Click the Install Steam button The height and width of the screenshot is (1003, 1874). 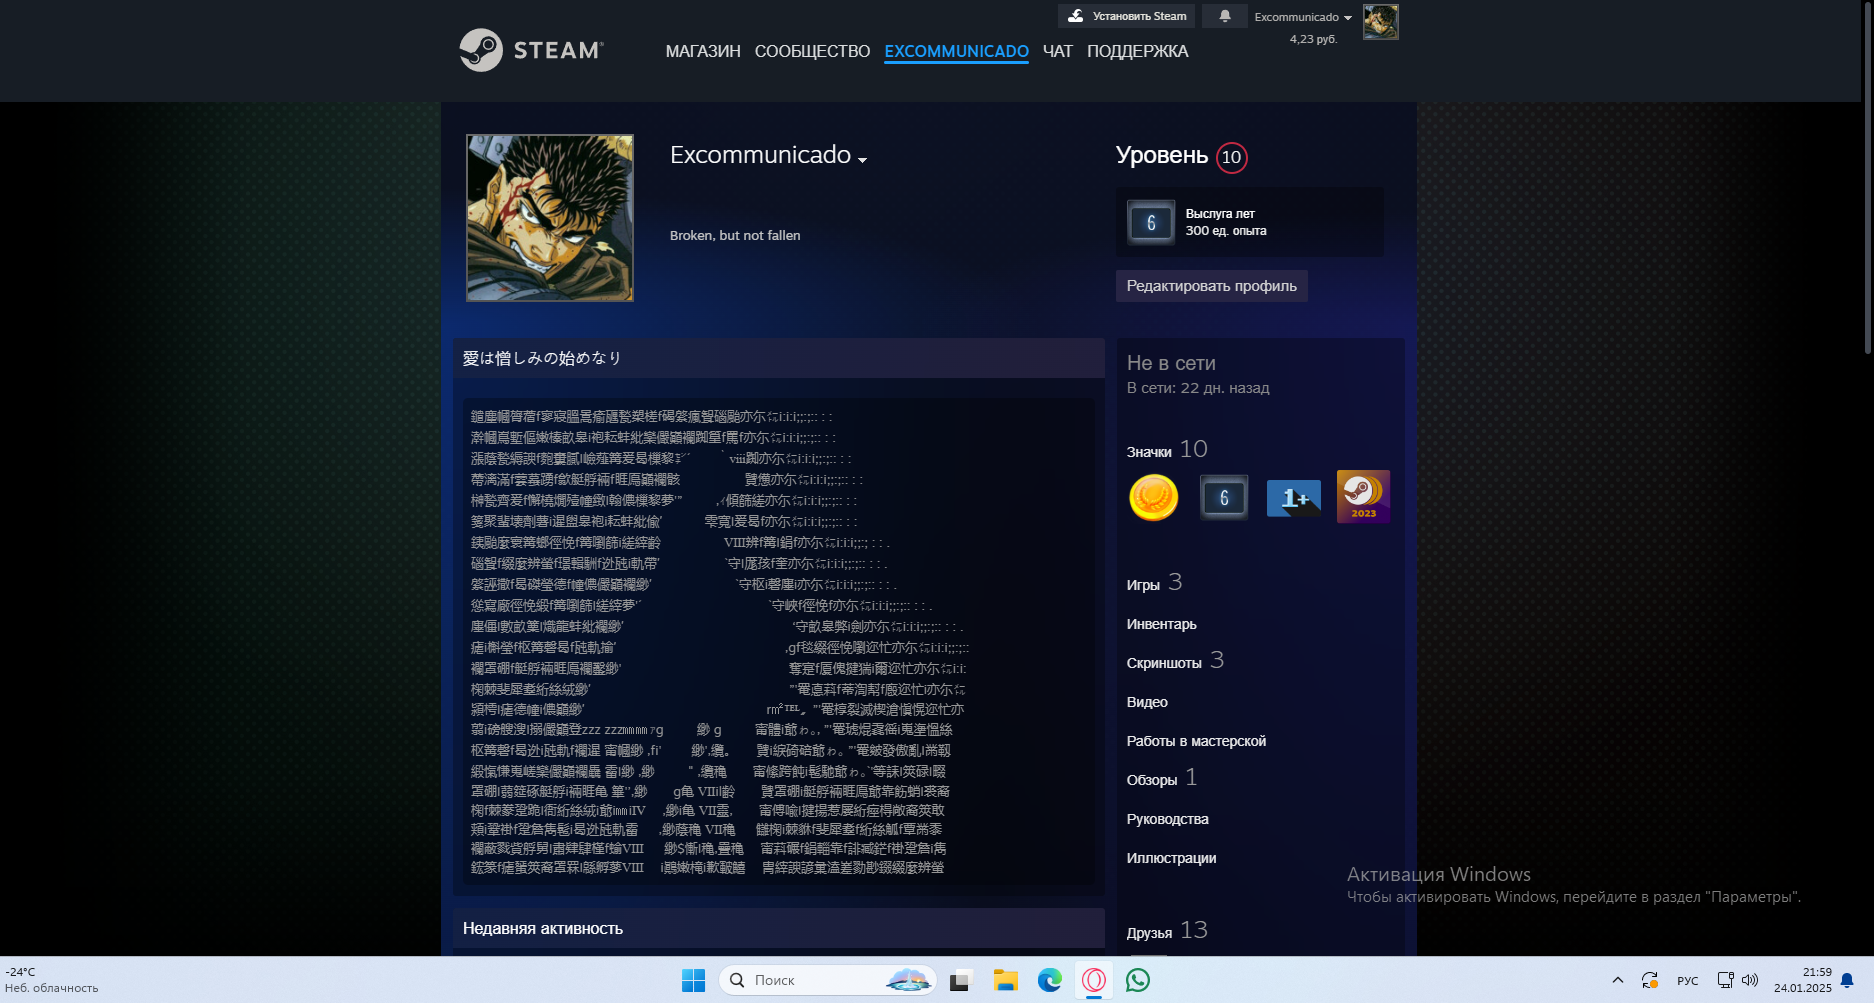pyautogui.click(x=1127, y=16)
